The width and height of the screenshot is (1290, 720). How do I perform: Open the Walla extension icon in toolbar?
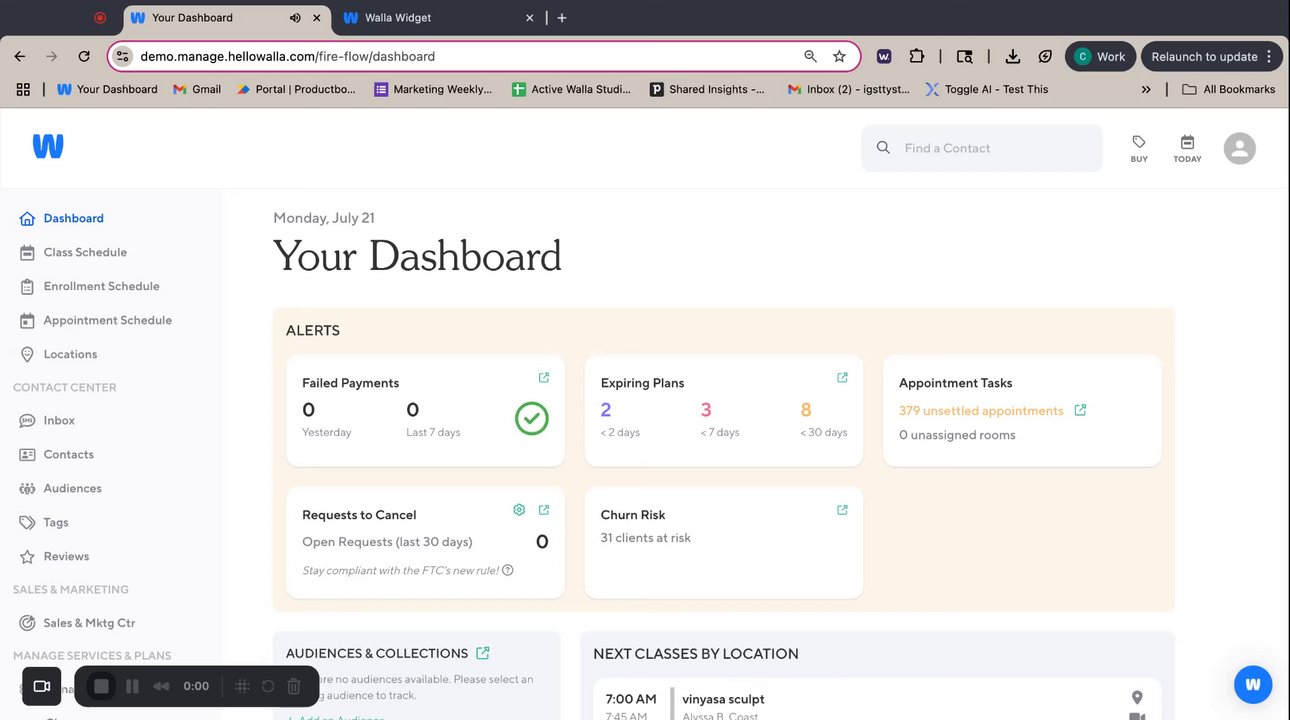point(884,57)
